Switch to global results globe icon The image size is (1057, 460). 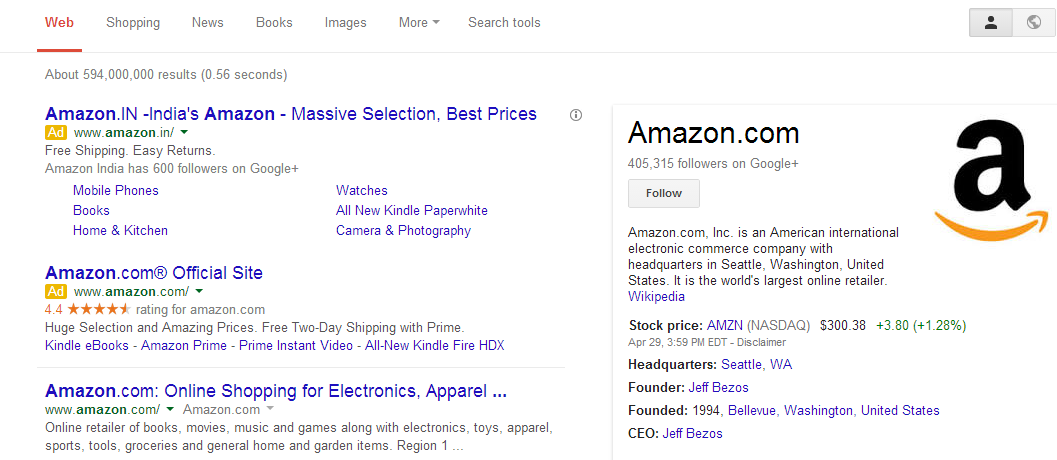tap(1034, 22)
